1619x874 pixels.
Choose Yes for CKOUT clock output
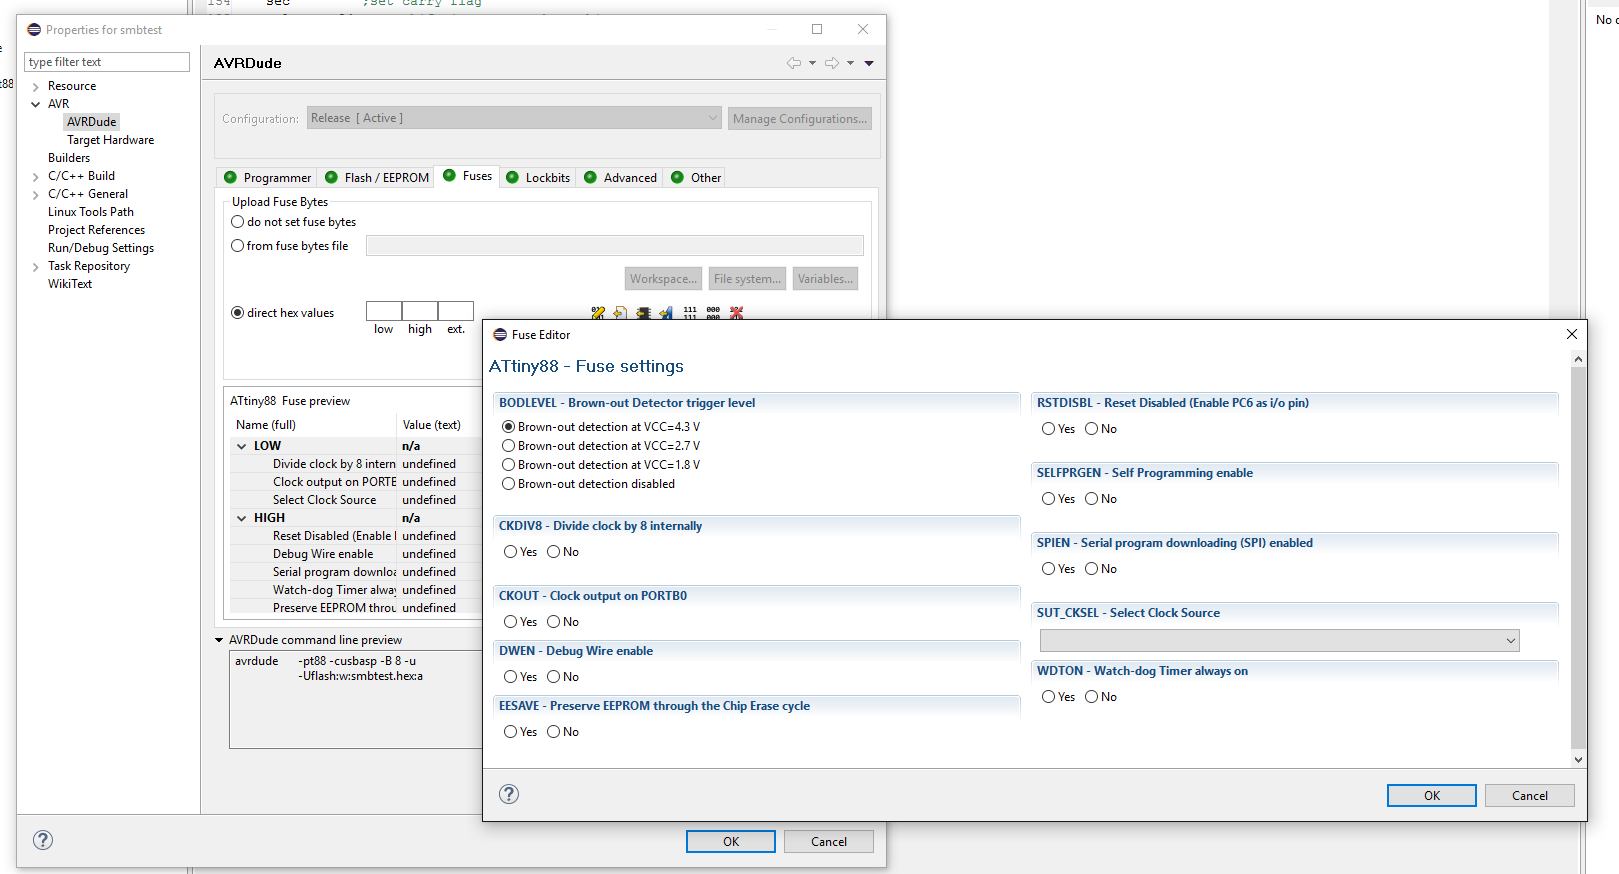[x=511, y=622]
